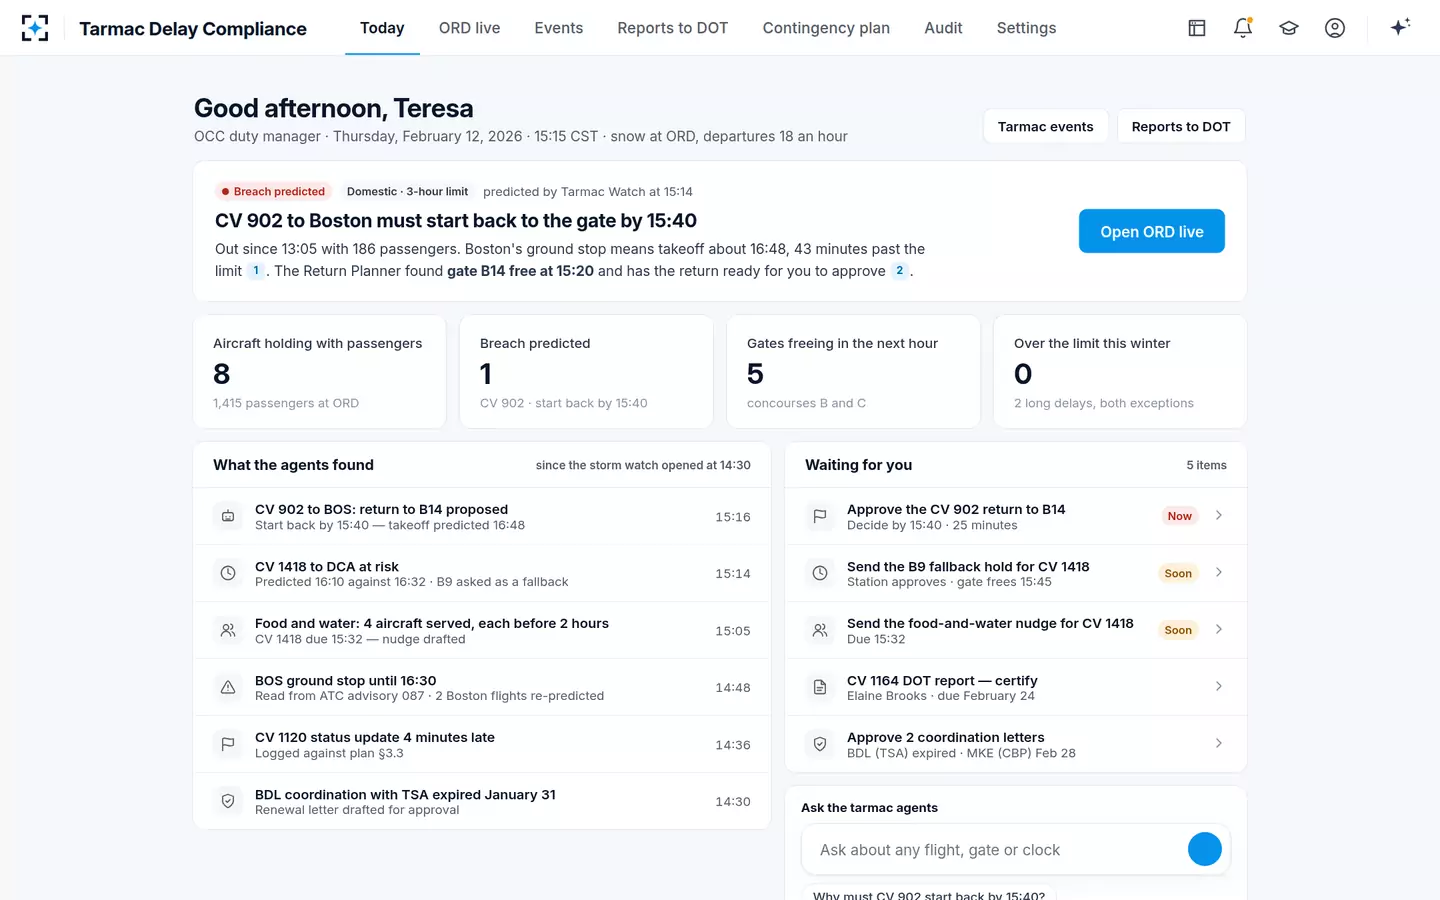Click clock icon beside Send the B9 fallback hold
The width and height of the screenshot is (1440, 900).
pos(820,574)
